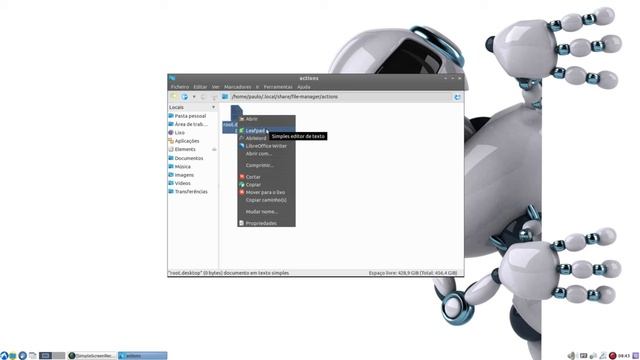Launch the file manager icon on the taskbar
Viewport: 640px width, 360px height.
coord(13,356)
